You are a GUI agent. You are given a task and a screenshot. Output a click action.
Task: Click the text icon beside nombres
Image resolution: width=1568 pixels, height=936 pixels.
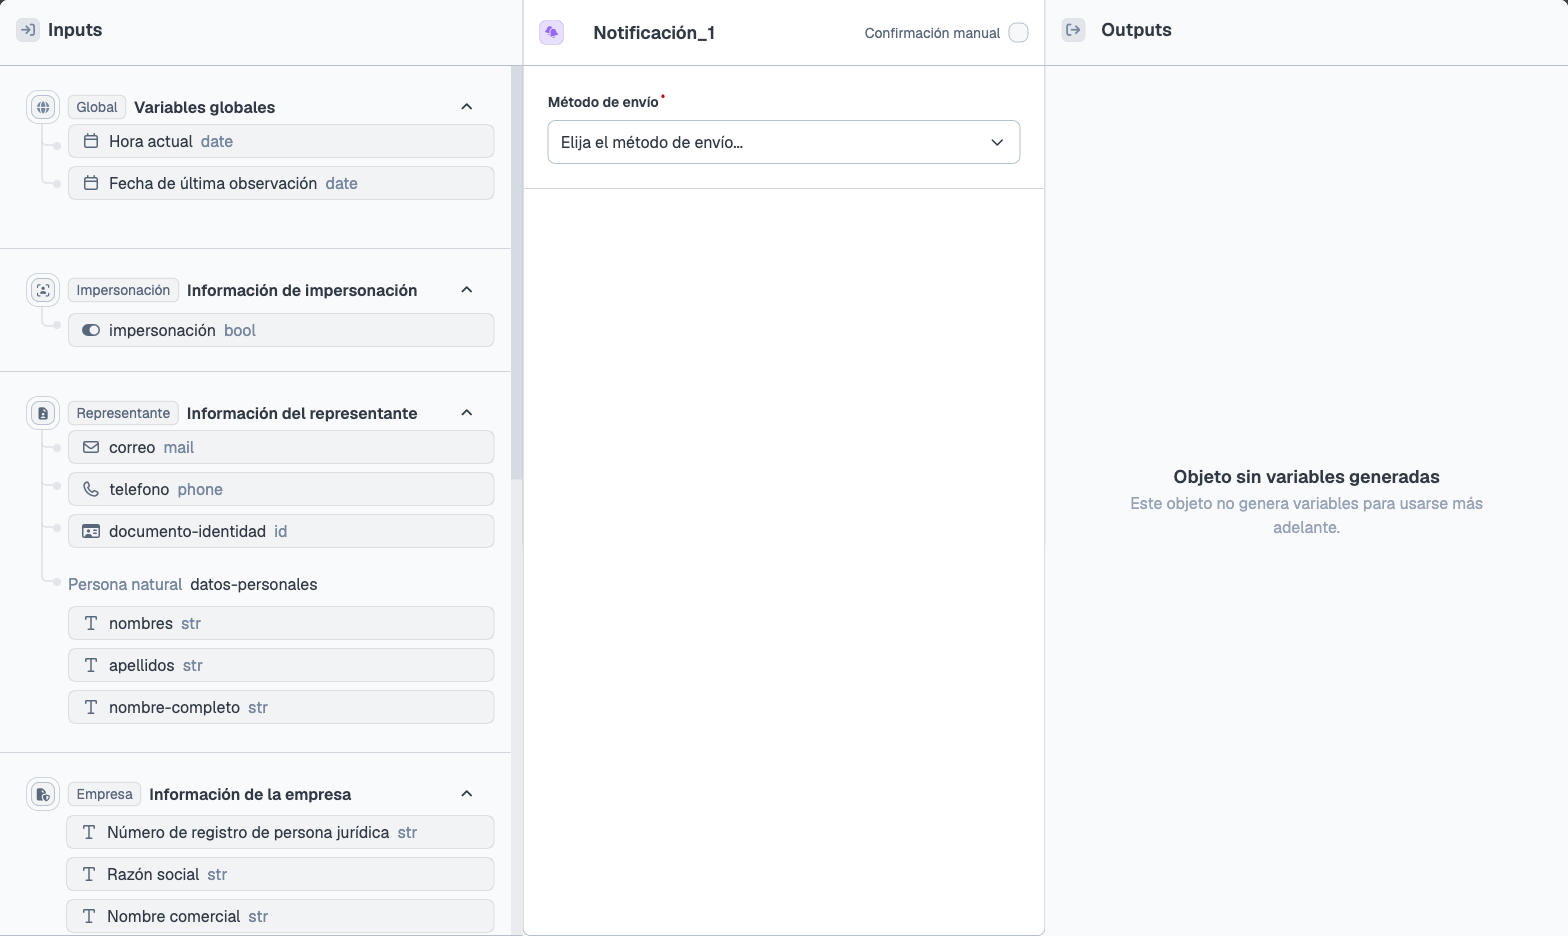pos(91,623)
